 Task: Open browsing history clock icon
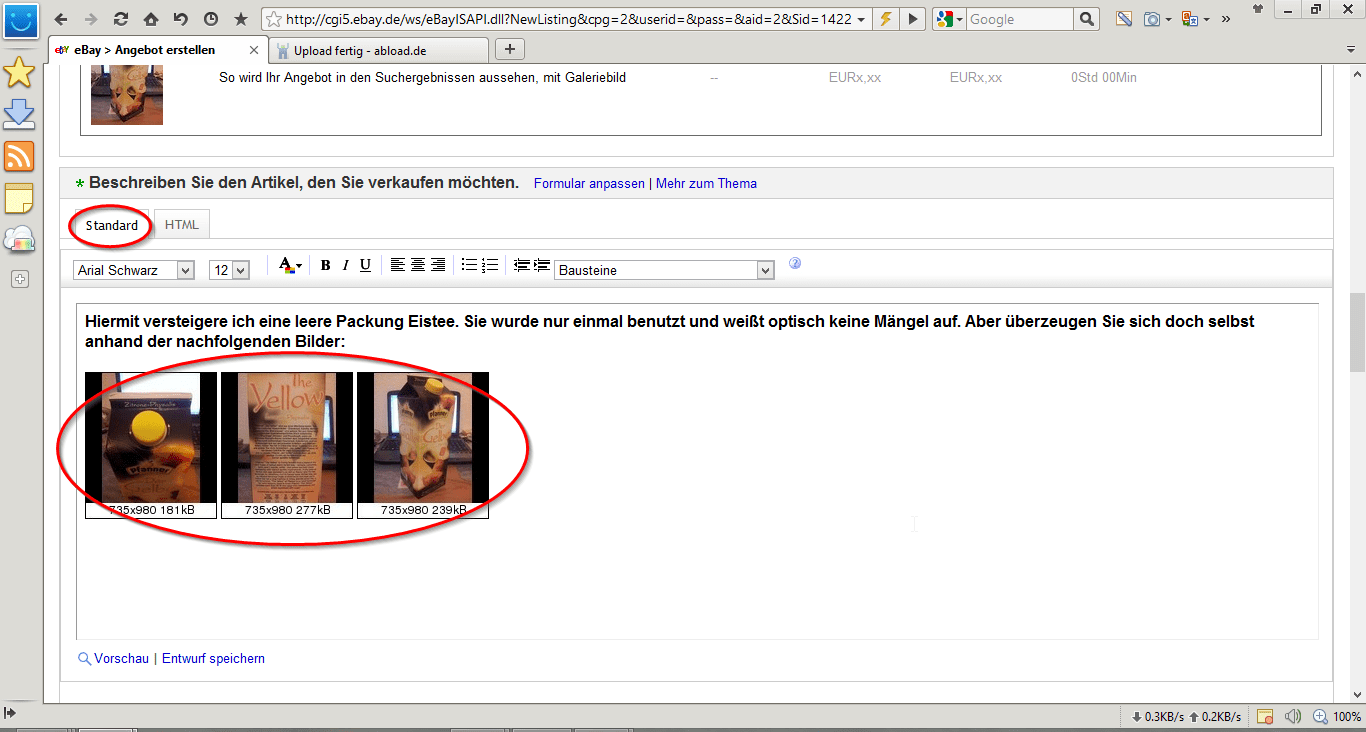tap(211, 19)
